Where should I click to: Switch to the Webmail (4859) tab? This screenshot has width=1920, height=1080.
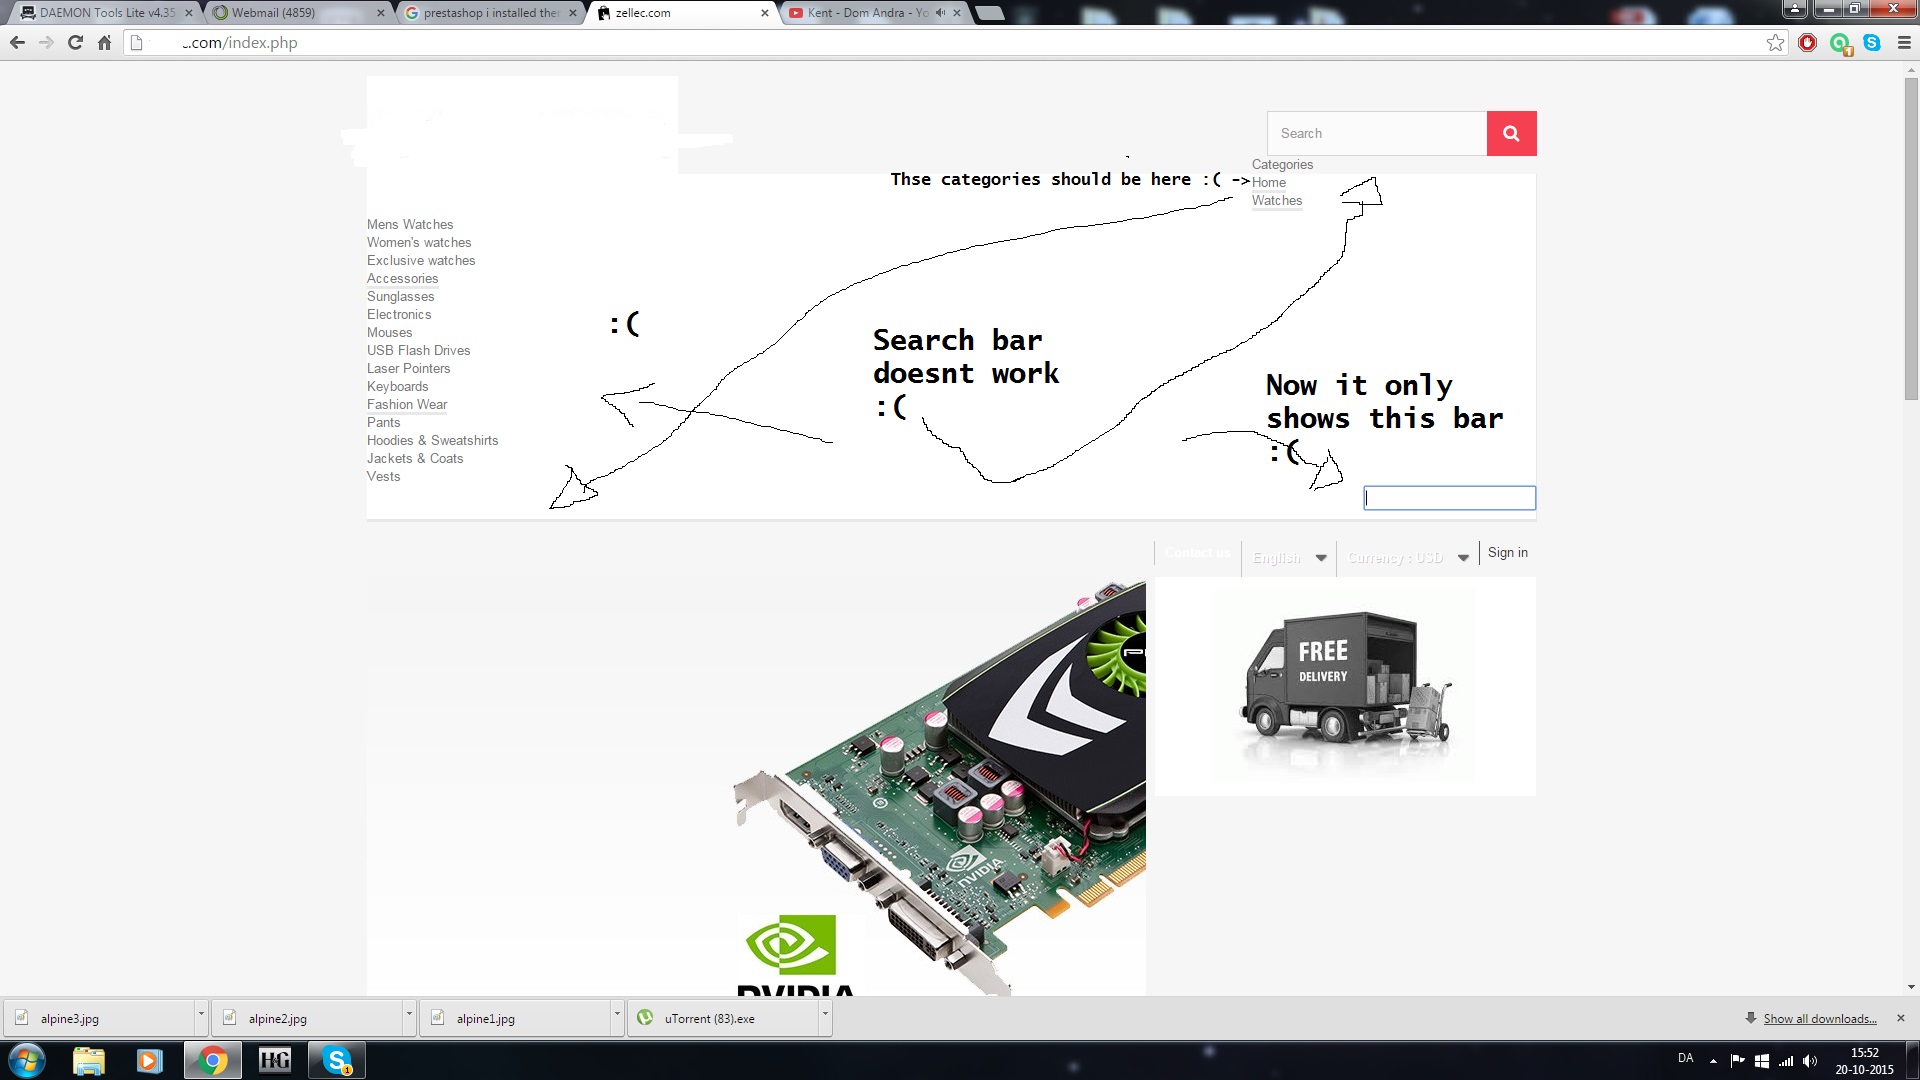(290, 13)
